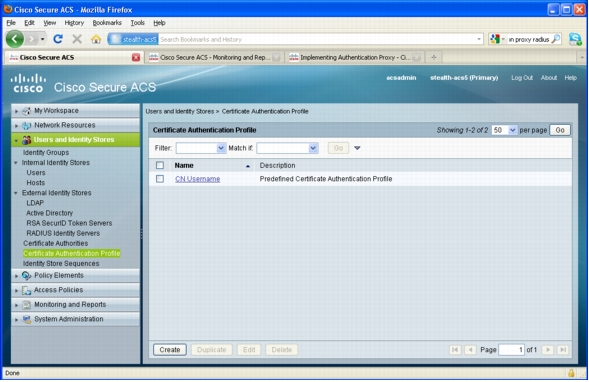This screenshot has height=382, width=589.
Task: Go to next page arrow icon
Action: 548,350
